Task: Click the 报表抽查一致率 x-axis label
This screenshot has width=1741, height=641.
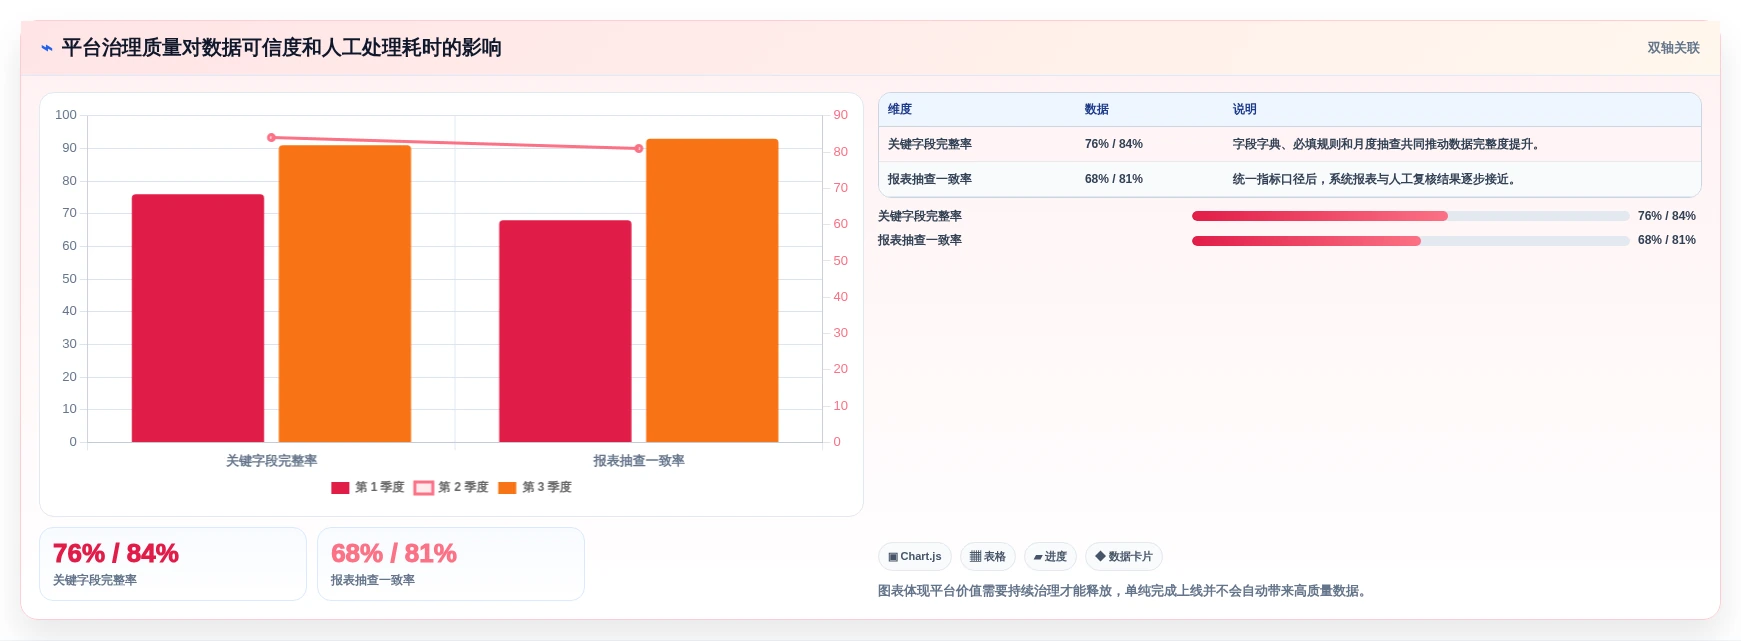Action: pyautogui.click(x=639, y=461)
